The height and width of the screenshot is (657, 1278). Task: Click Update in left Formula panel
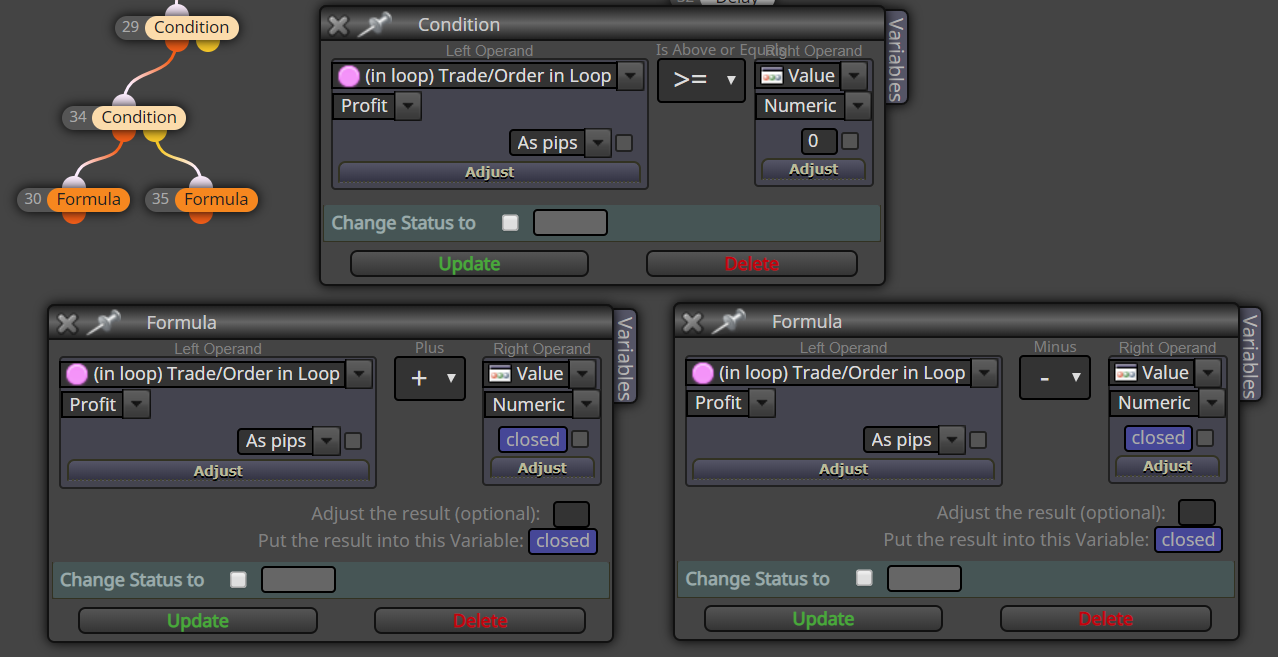(198, 621)
